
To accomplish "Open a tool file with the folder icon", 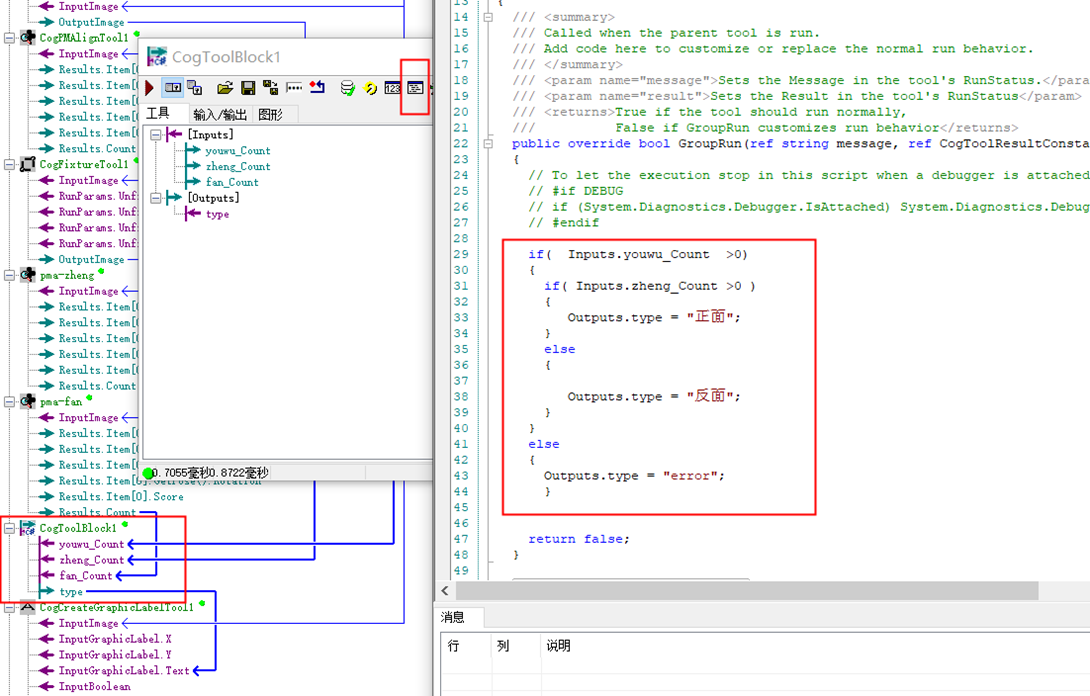I will 225,88.
